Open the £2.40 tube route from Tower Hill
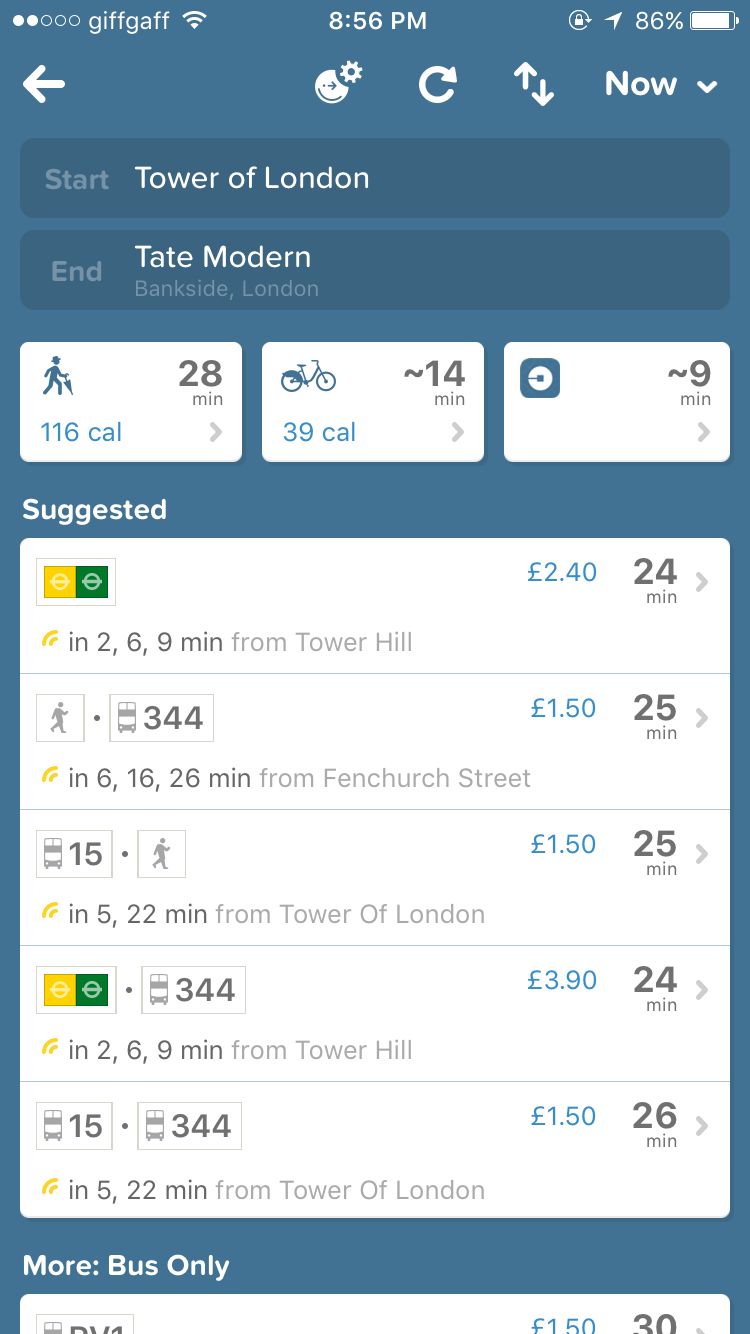This screenshot has width=750, height=1334. [375, 606]
